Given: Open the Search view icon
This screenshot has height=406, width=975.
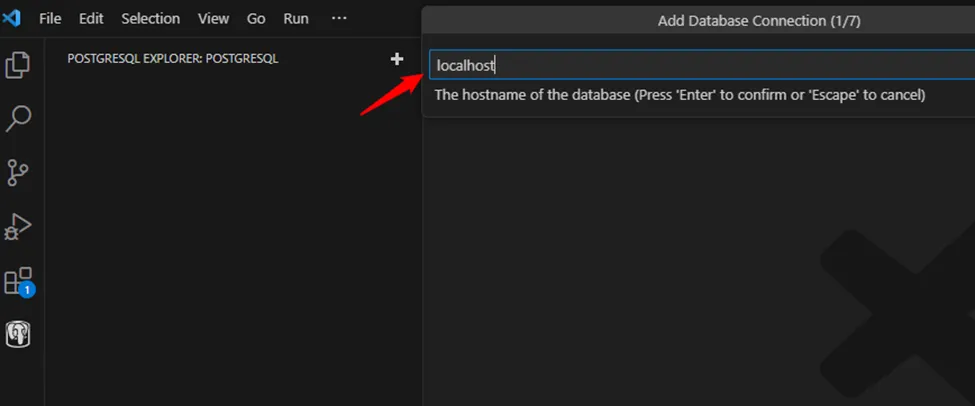Looking at the screenshot, I should click(18, 119).
